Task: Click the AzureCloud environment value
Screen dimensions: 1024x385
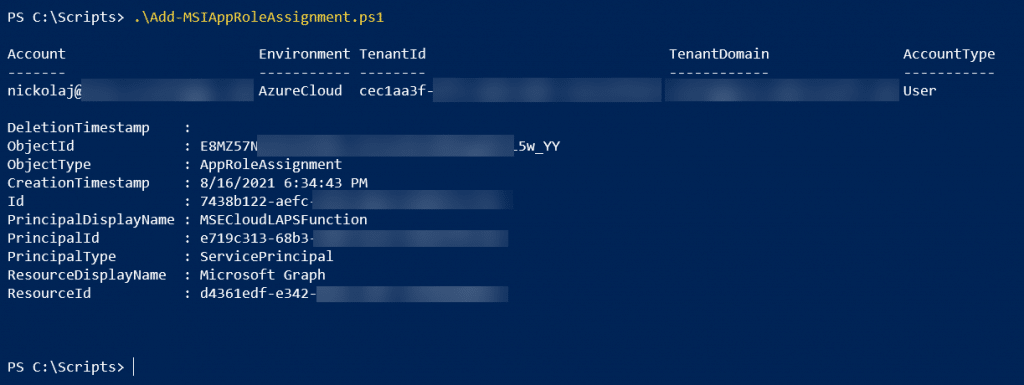Action: [x=300, y=91]
